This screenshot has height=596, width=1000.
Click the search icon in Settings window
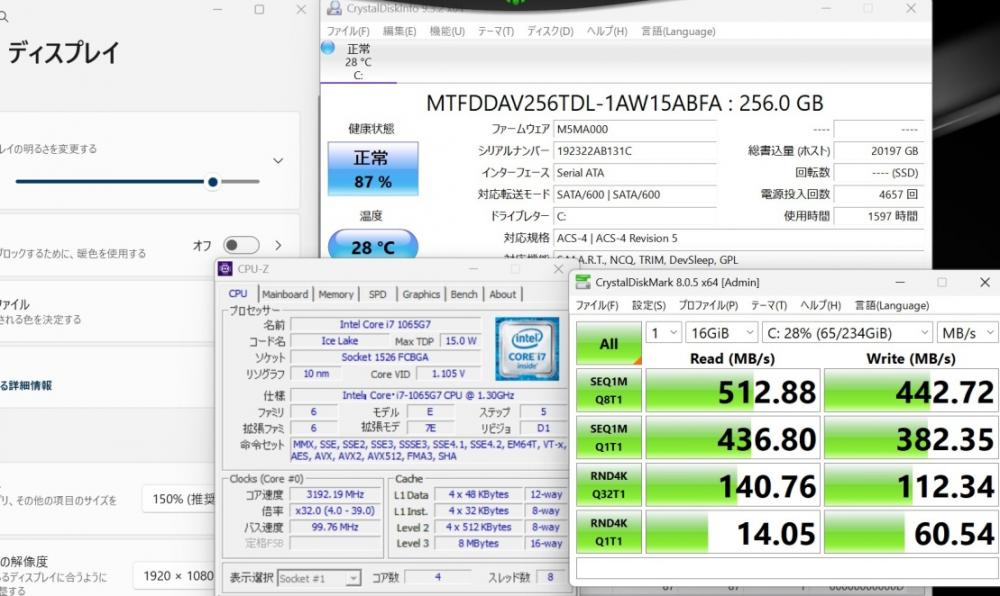(x=3, y=17)
